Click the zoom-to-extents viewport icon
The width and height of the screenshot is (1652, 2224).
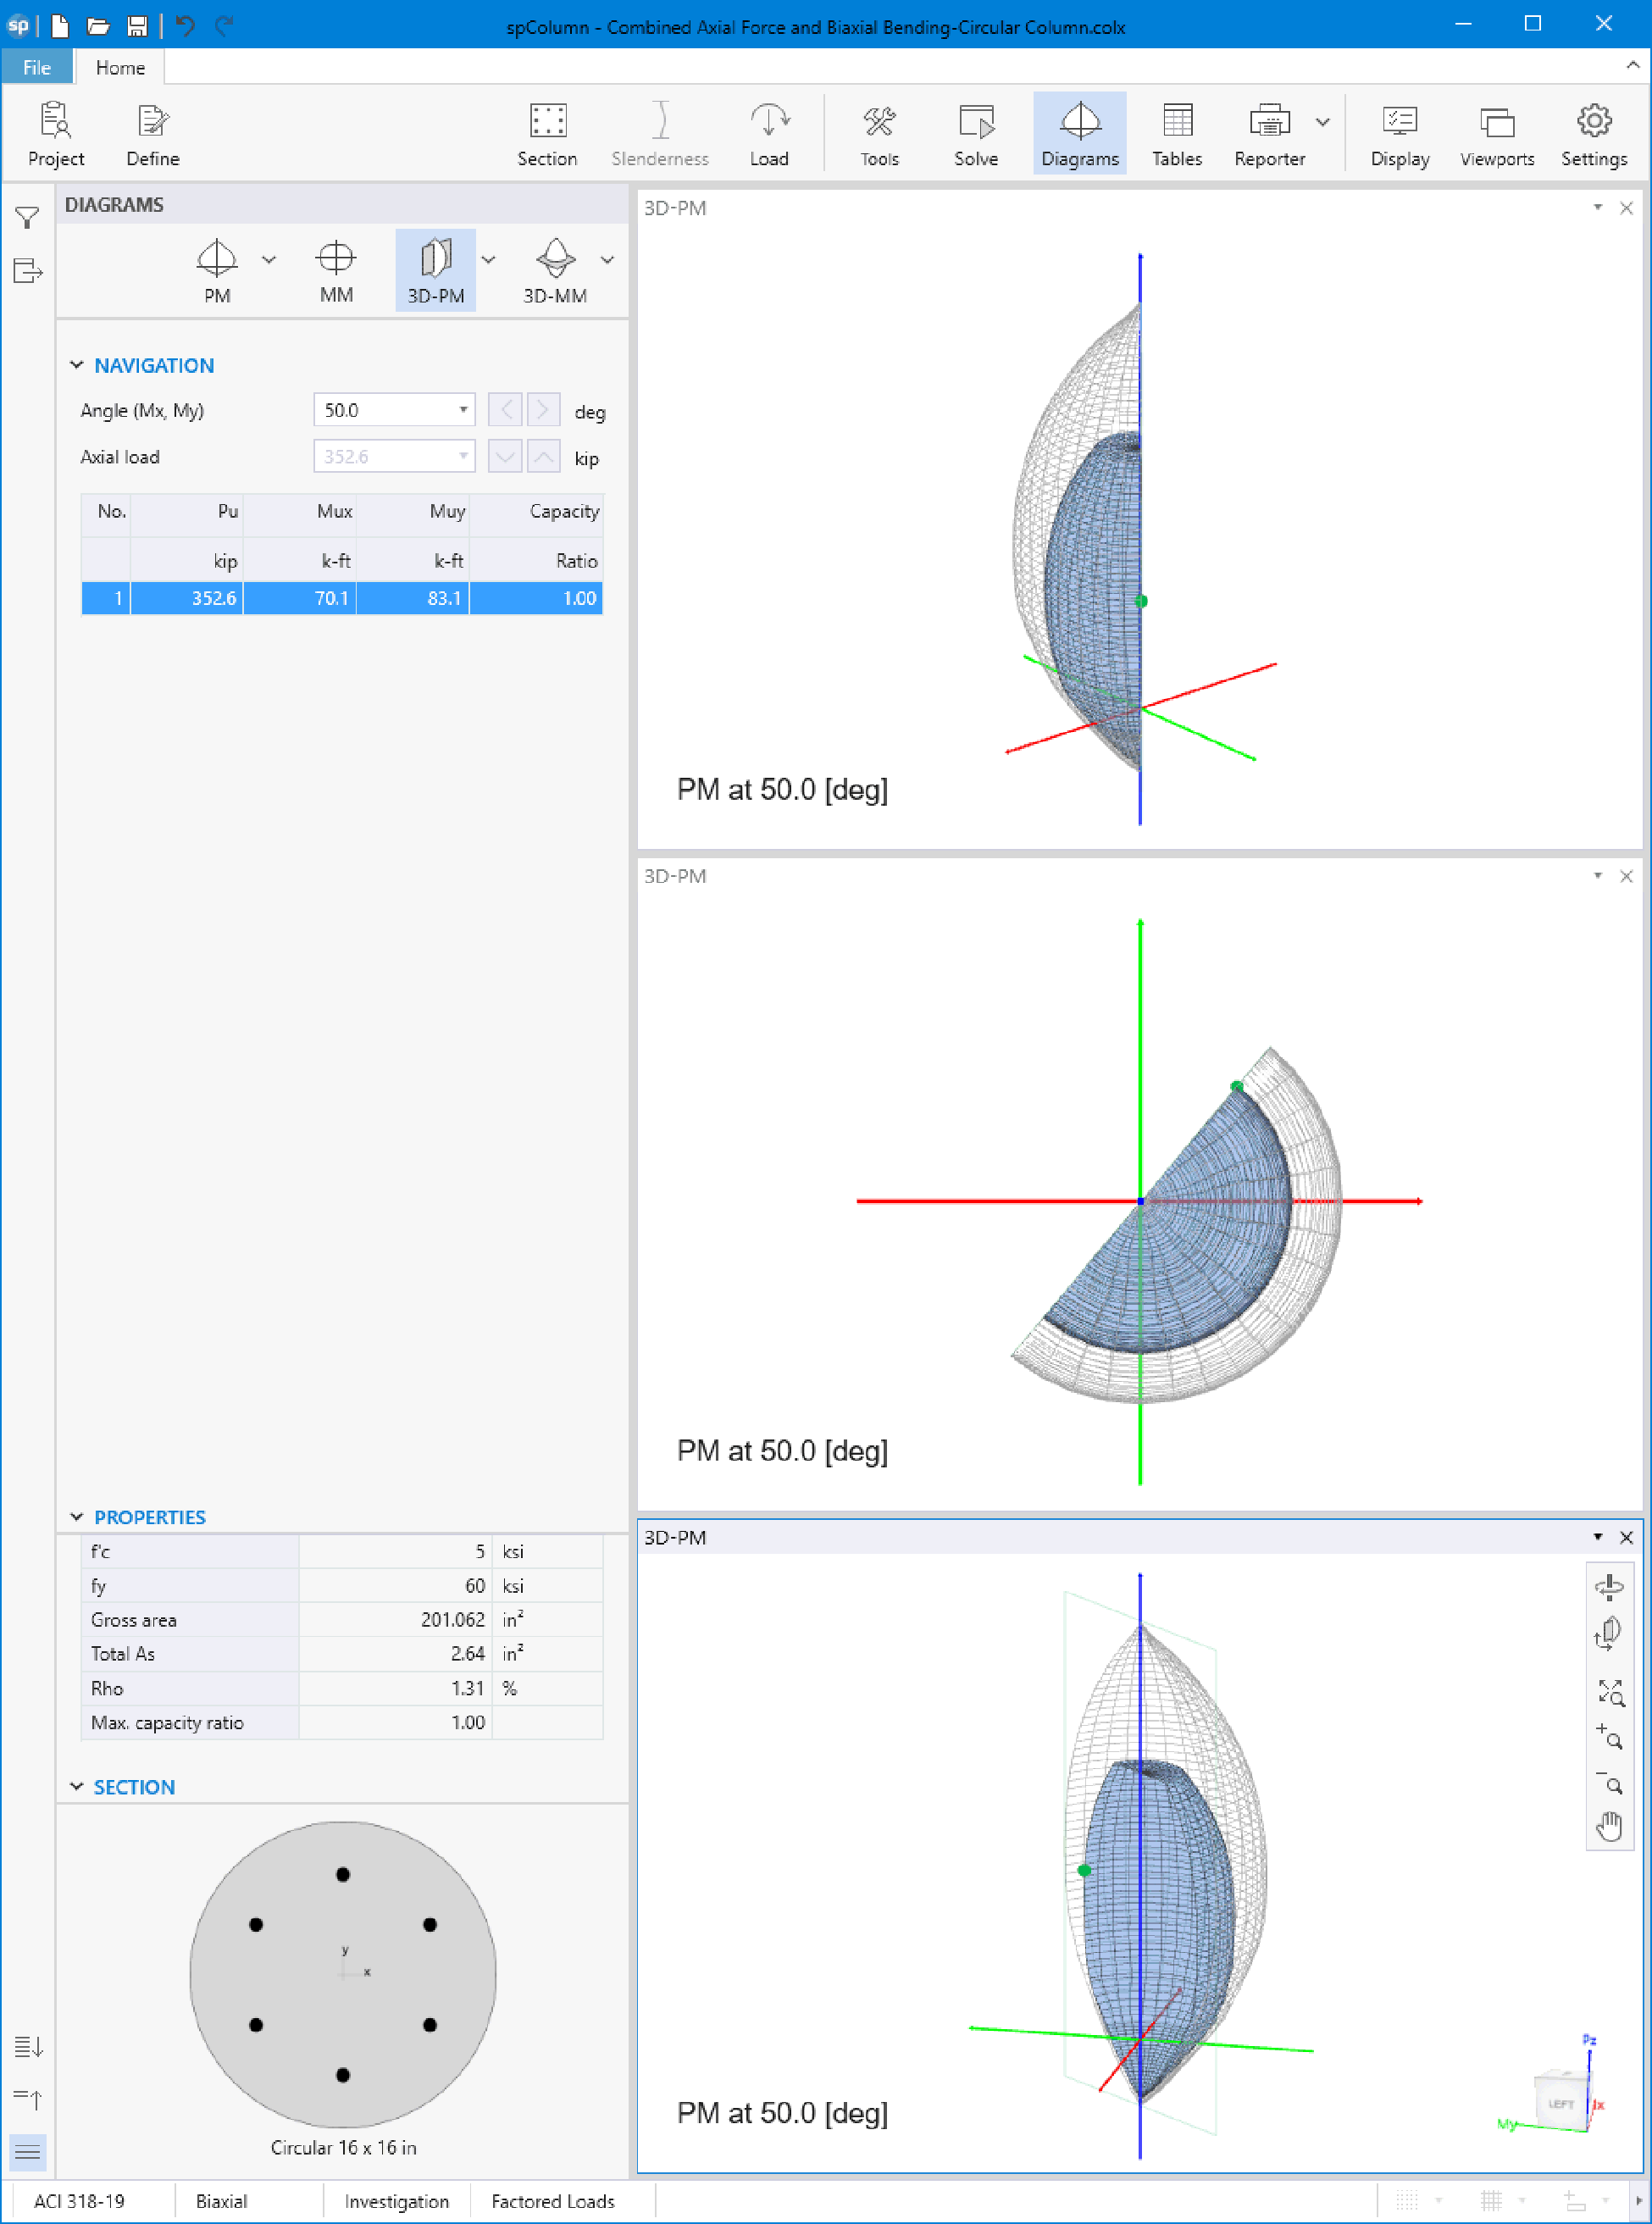point(1609,1692)
